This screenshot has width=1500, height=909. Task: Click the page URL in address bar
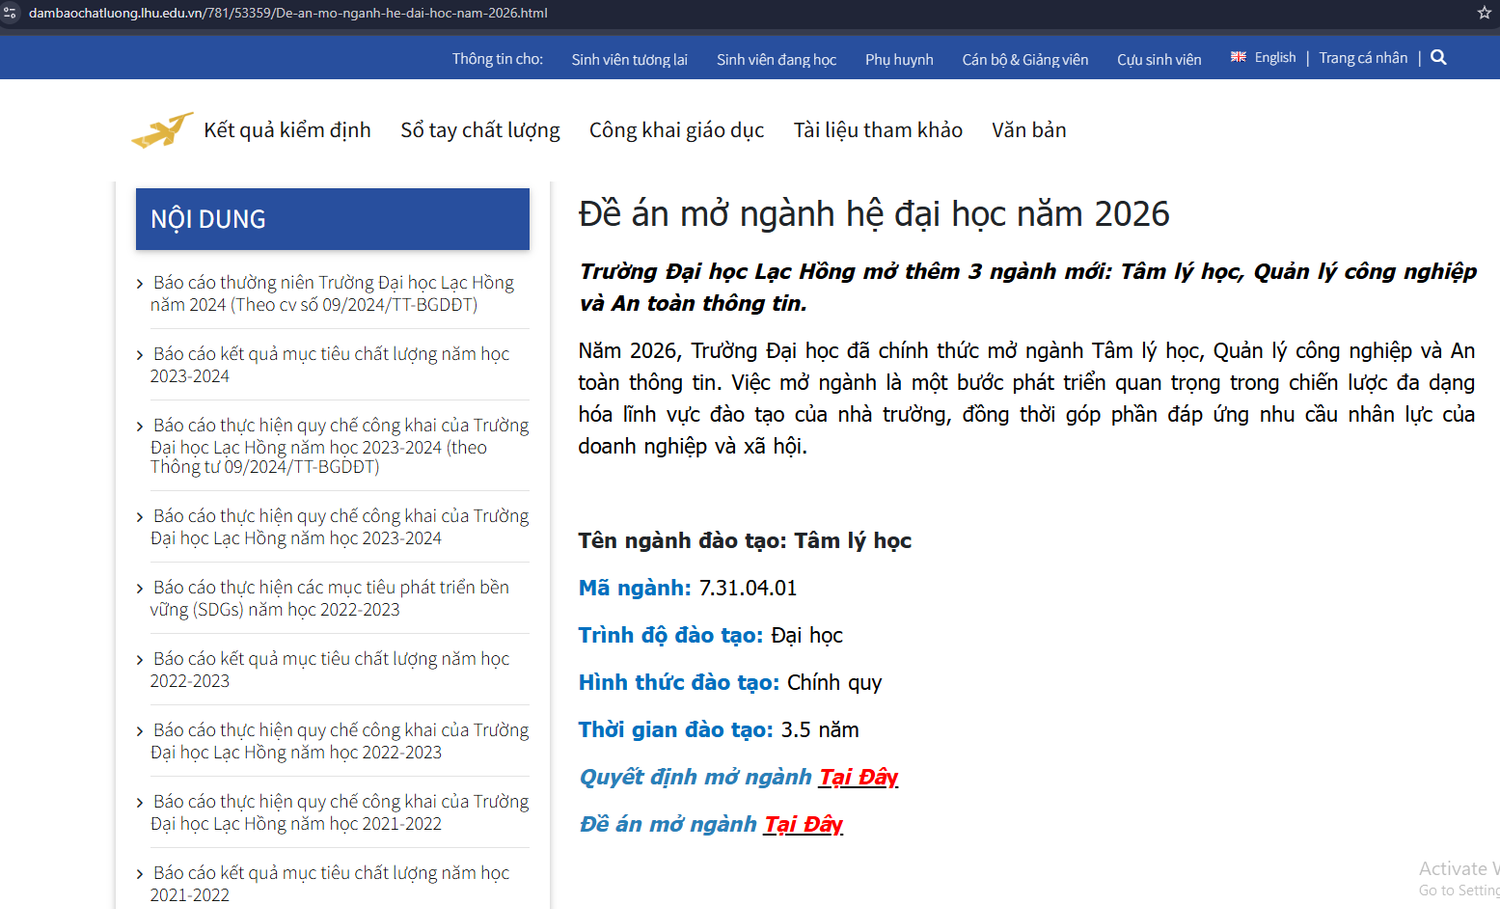pos(288,13)
